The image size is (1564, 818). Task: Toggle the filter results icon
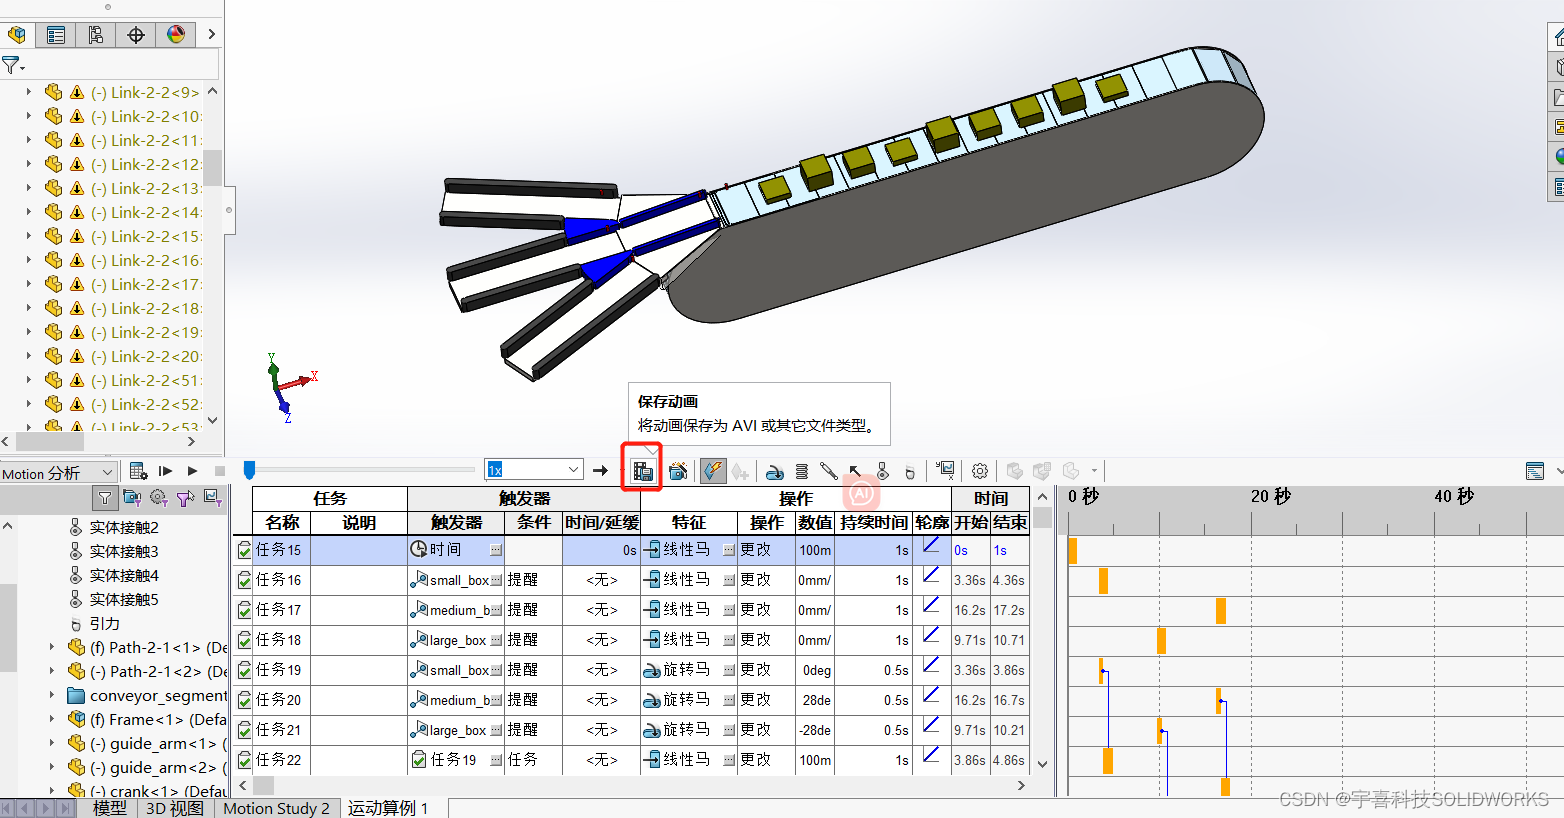[x=212, y=497]
